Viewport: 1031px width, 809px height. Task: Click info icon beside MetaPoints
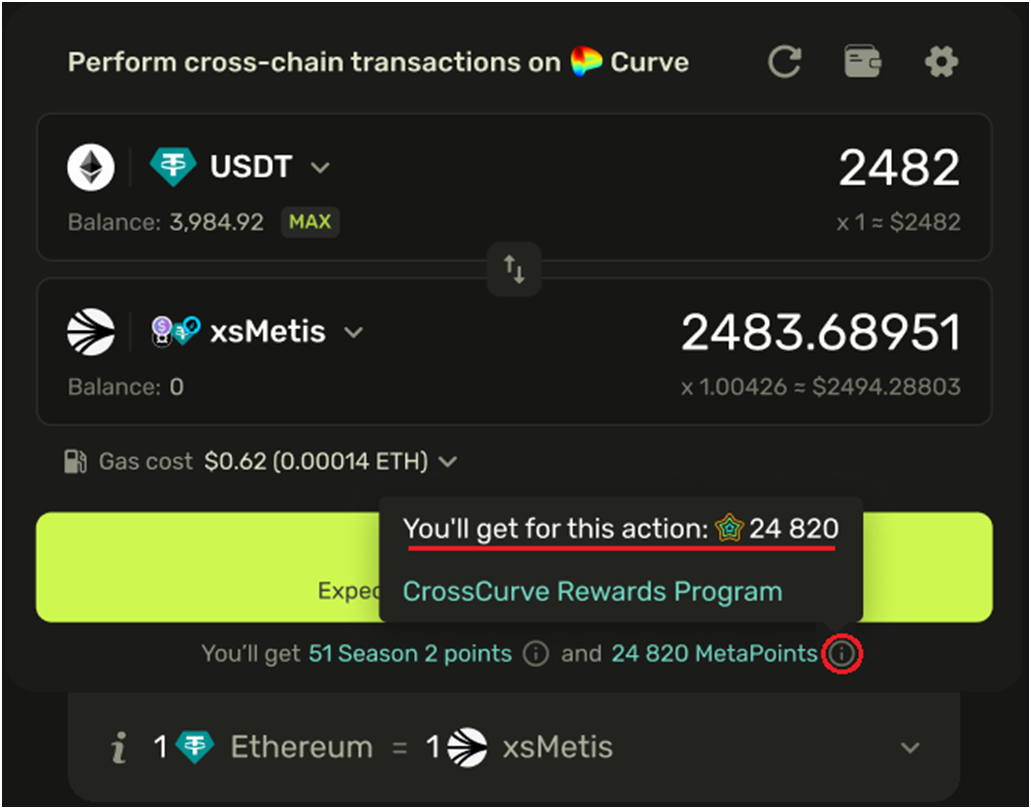coord(843,655)
